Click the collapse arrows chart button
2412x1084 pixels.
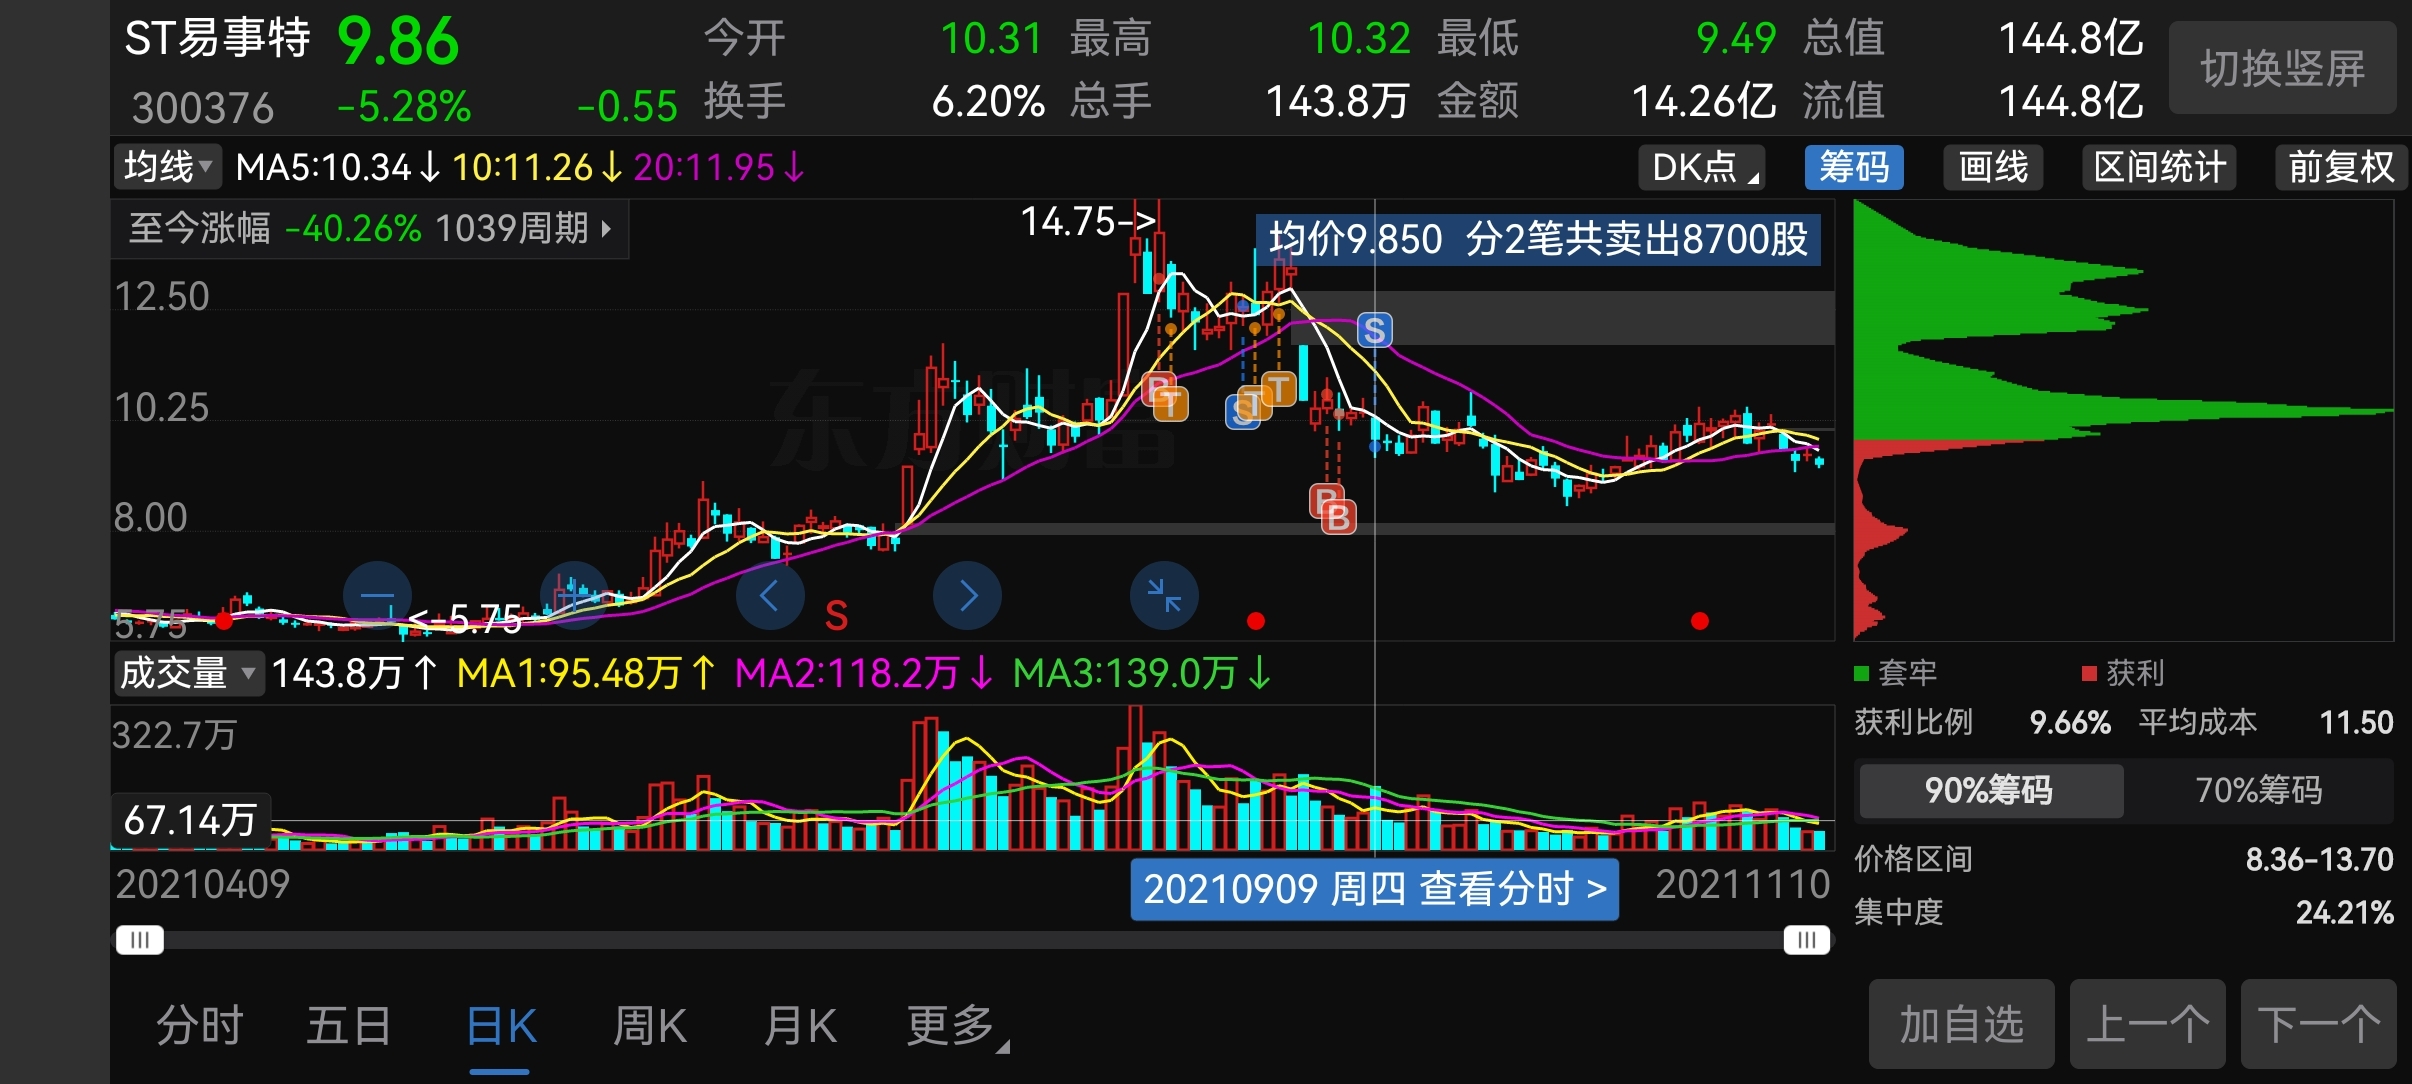tap(1164, 596)
